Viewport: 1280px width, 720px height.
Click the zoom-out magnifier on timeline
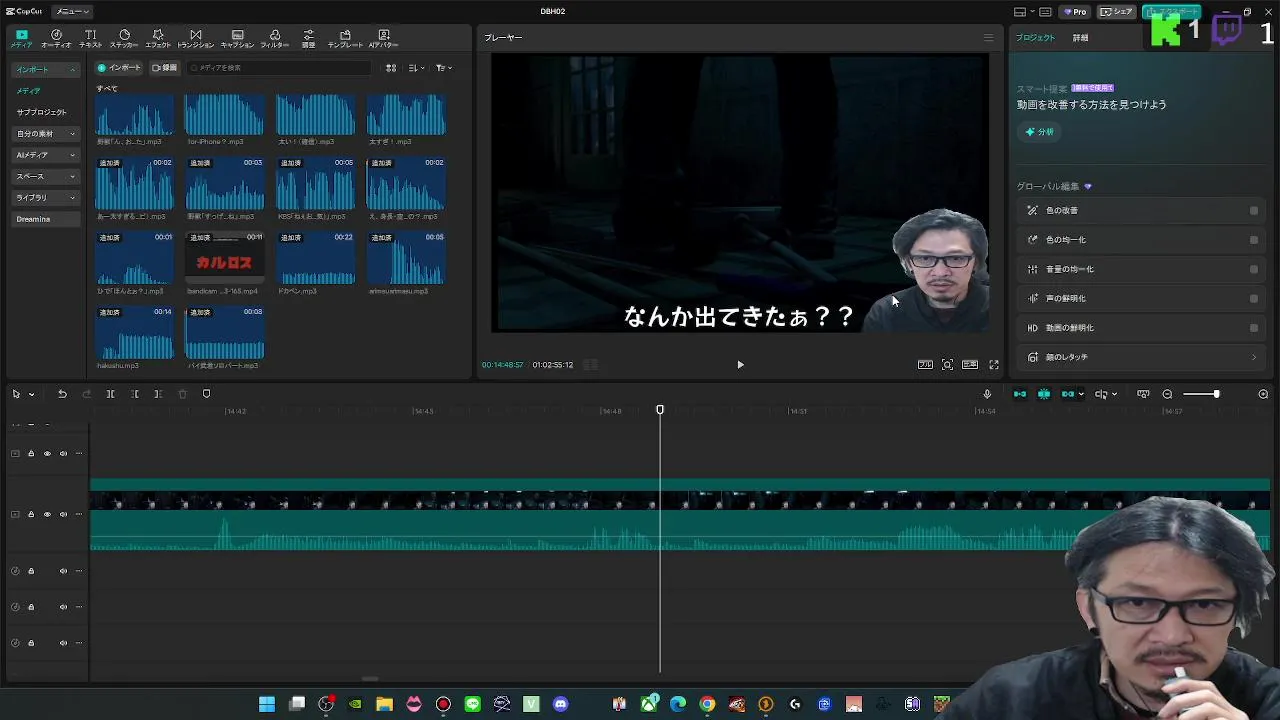1167,394
